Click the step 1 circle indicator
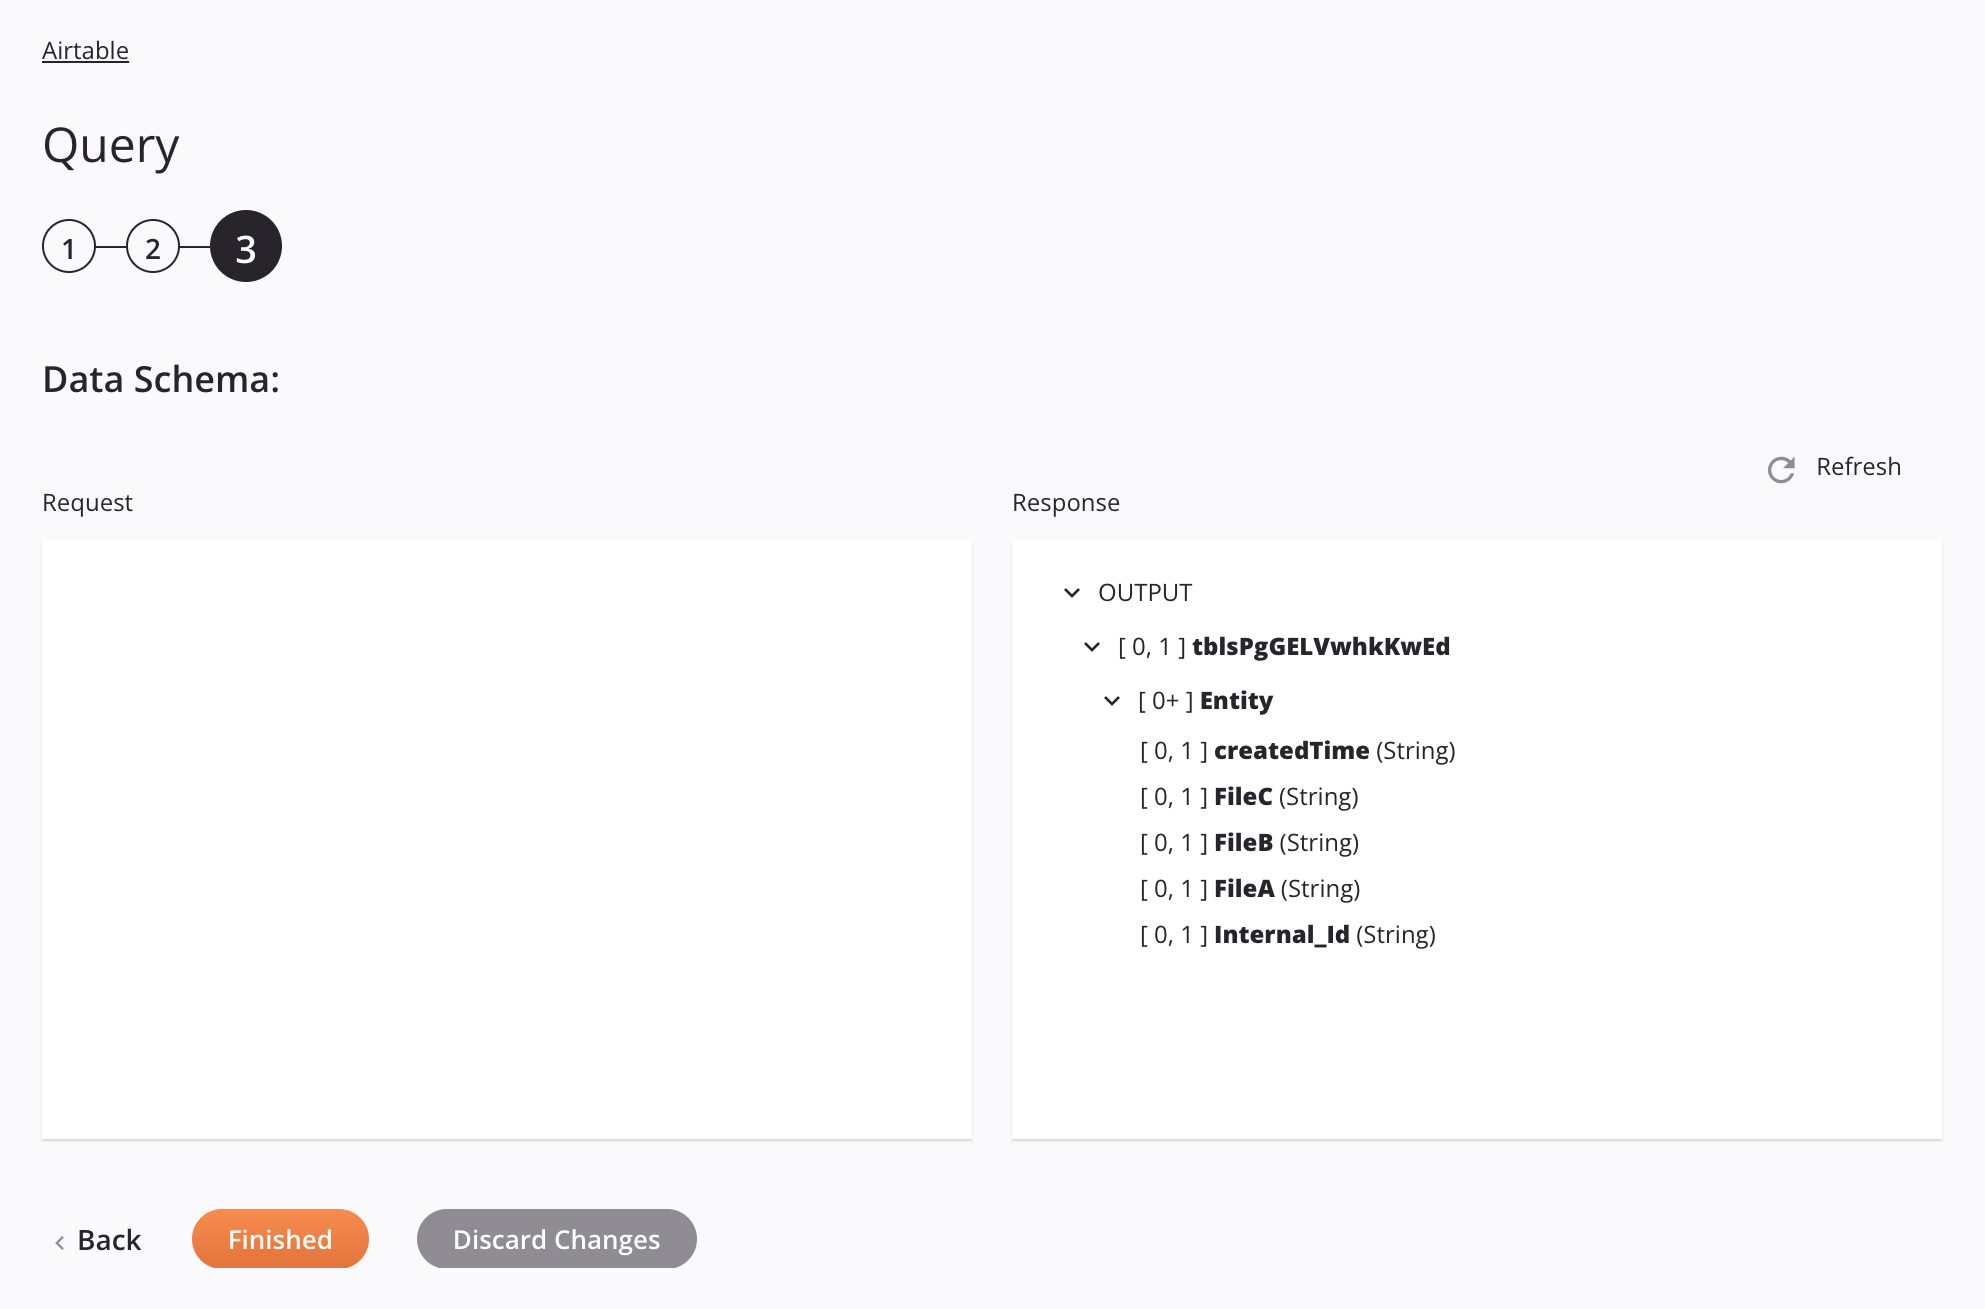Image resolution: width=1985 pixels, height=1309 pixels. click(67, 245)
